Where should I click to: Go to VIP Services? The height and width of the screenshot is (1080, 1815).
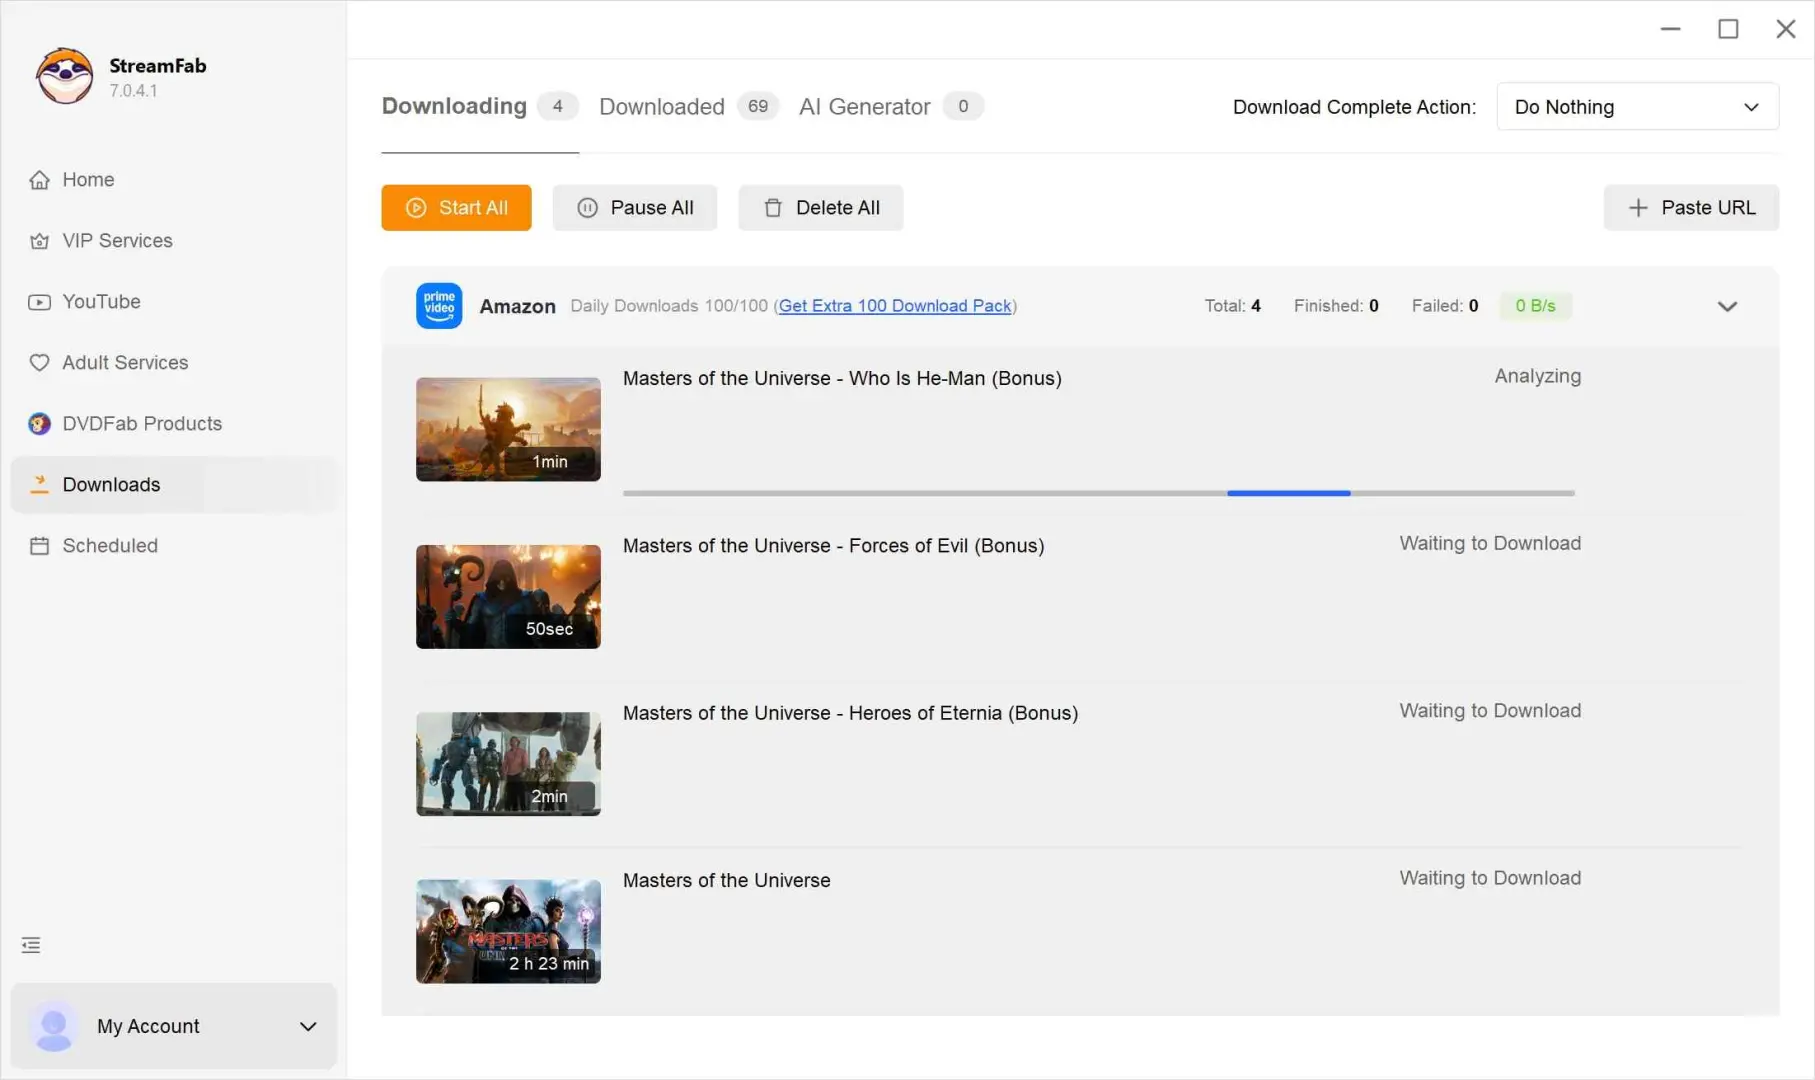(174, 241)
